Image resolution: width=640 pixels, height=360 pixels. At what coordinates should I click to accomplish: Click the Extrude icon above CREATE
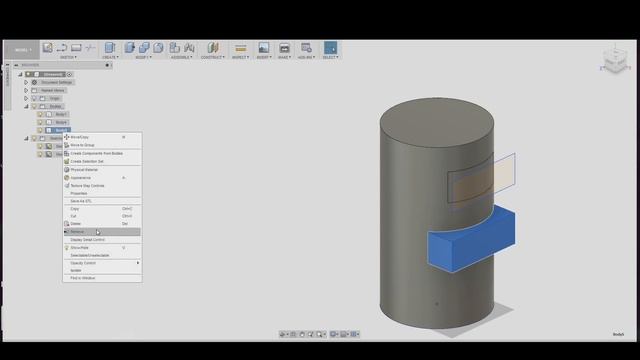pos(110,48)
